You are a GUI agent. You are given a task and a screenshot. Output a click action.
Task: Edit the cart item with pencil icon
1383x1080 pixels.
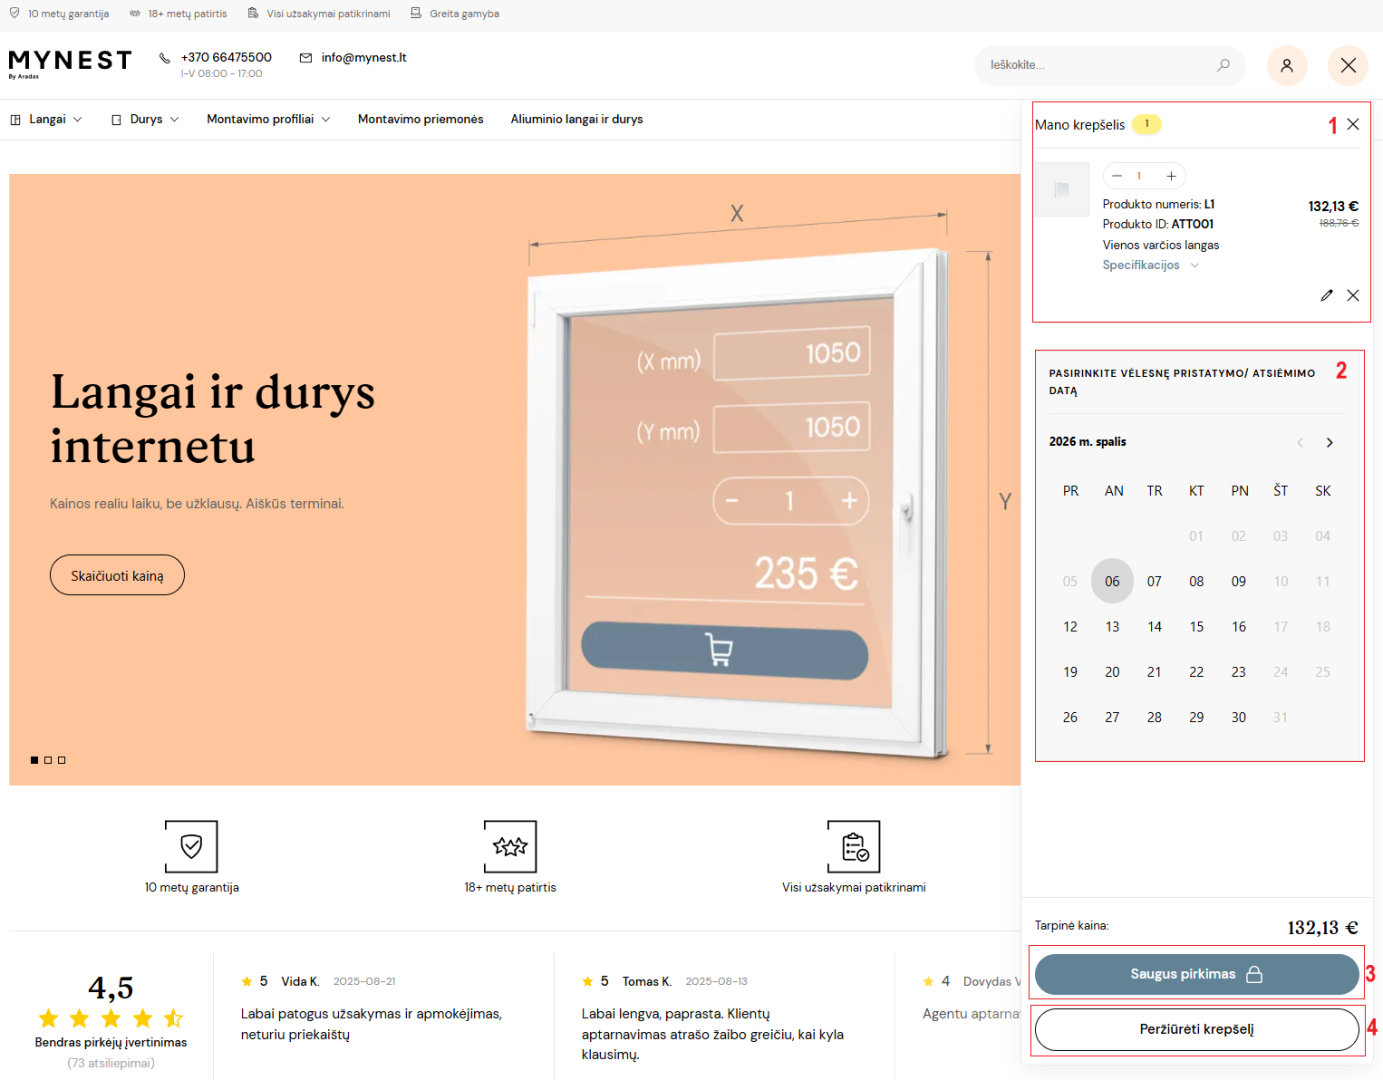[x=1327, y=295]
